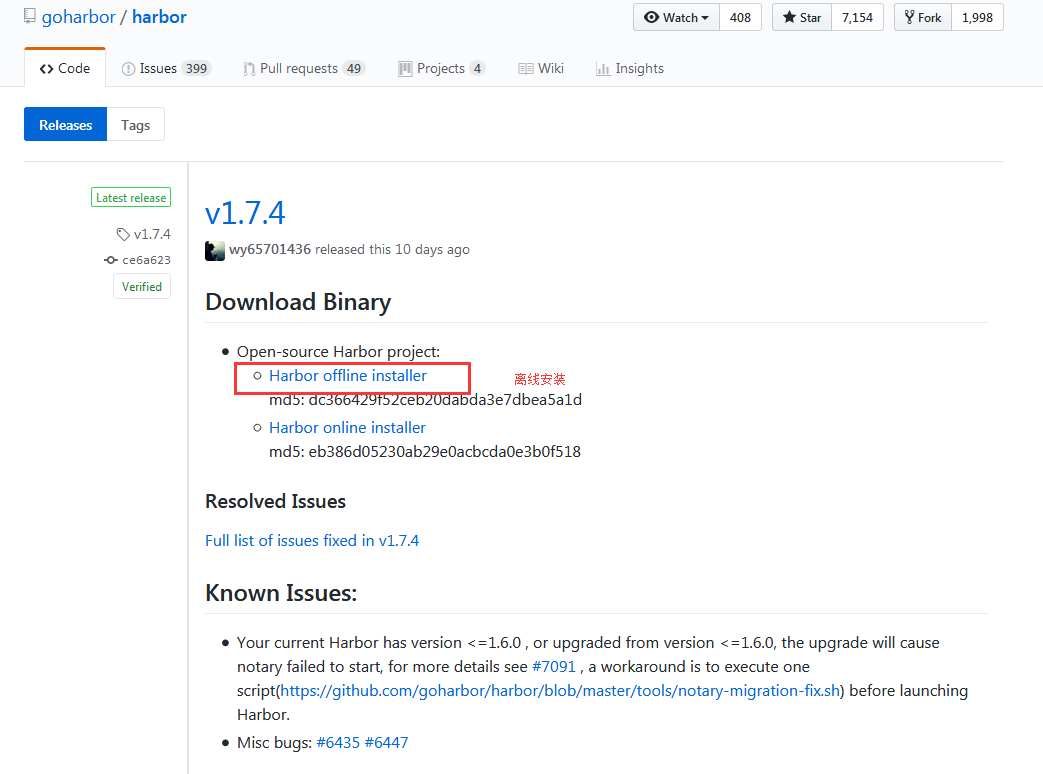This screenshot has height=774, width=1043.
Task: Click the Pull requests count badge 49
Action: click(x=354, y=68)
